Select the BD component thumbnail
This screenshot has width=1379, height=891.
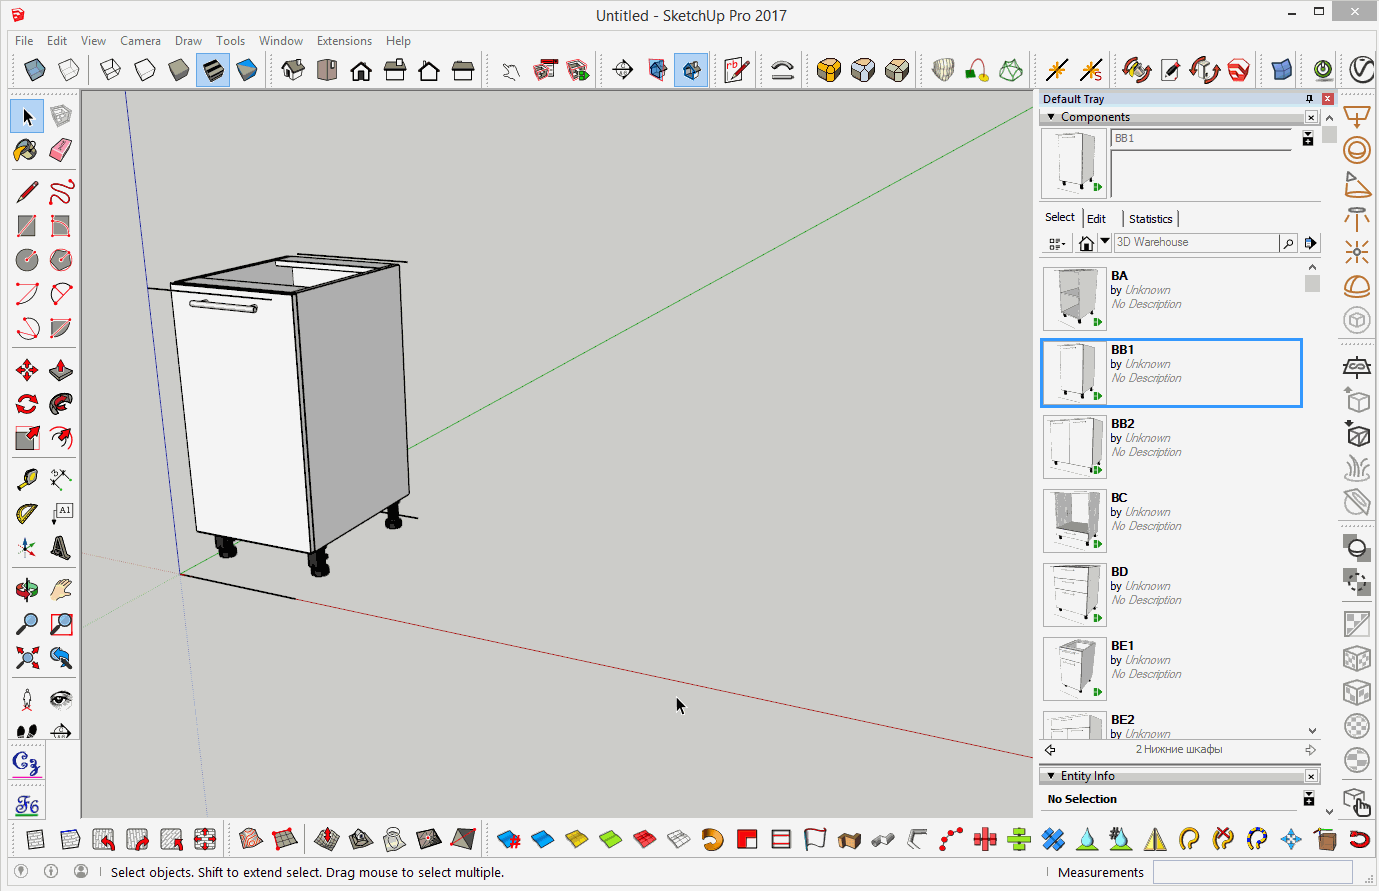(1074, 594)
